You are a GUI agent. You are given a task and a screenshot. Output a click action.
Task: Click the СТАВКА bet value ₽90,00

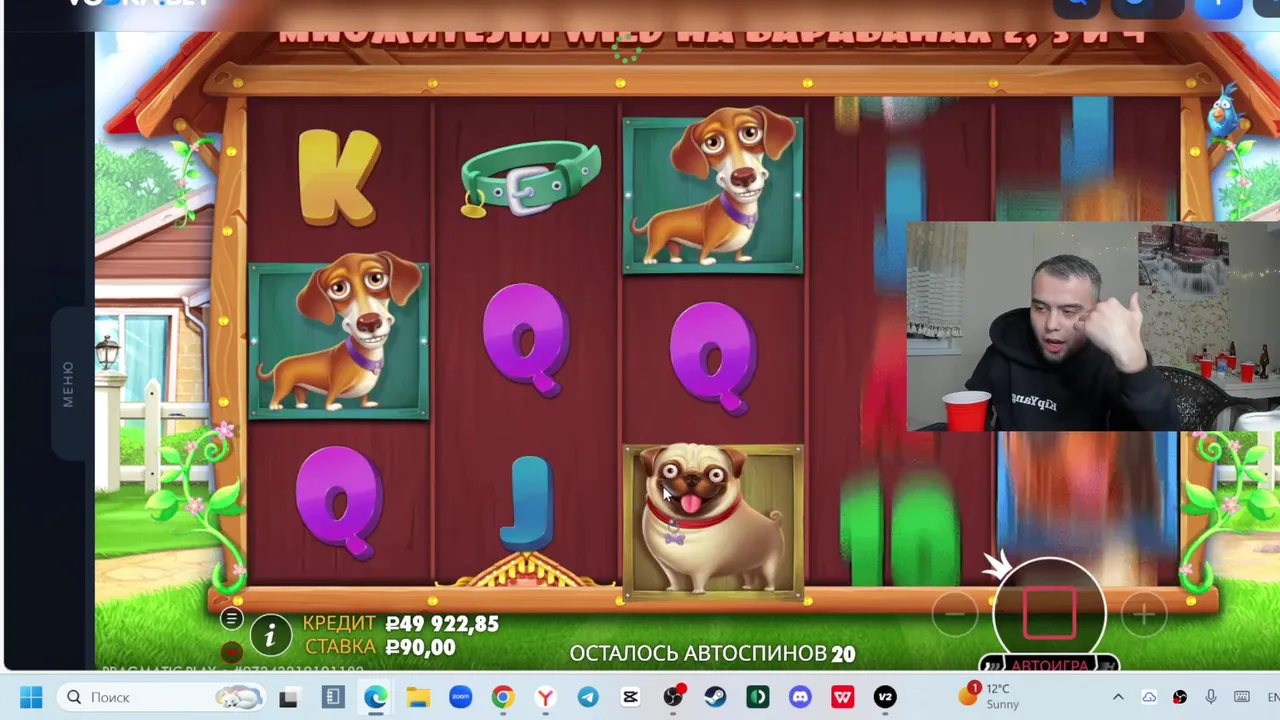[420, 647]
